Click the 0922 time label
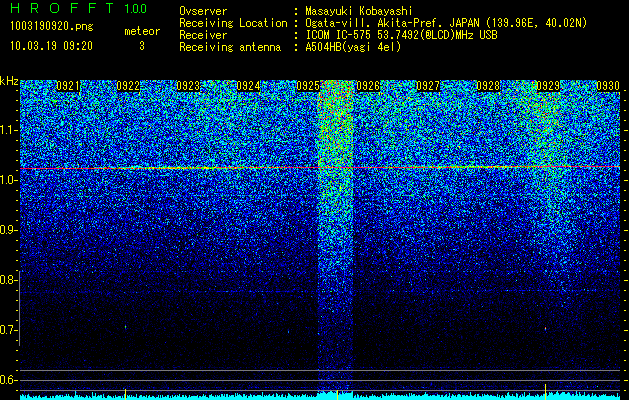 click(128, 86)
